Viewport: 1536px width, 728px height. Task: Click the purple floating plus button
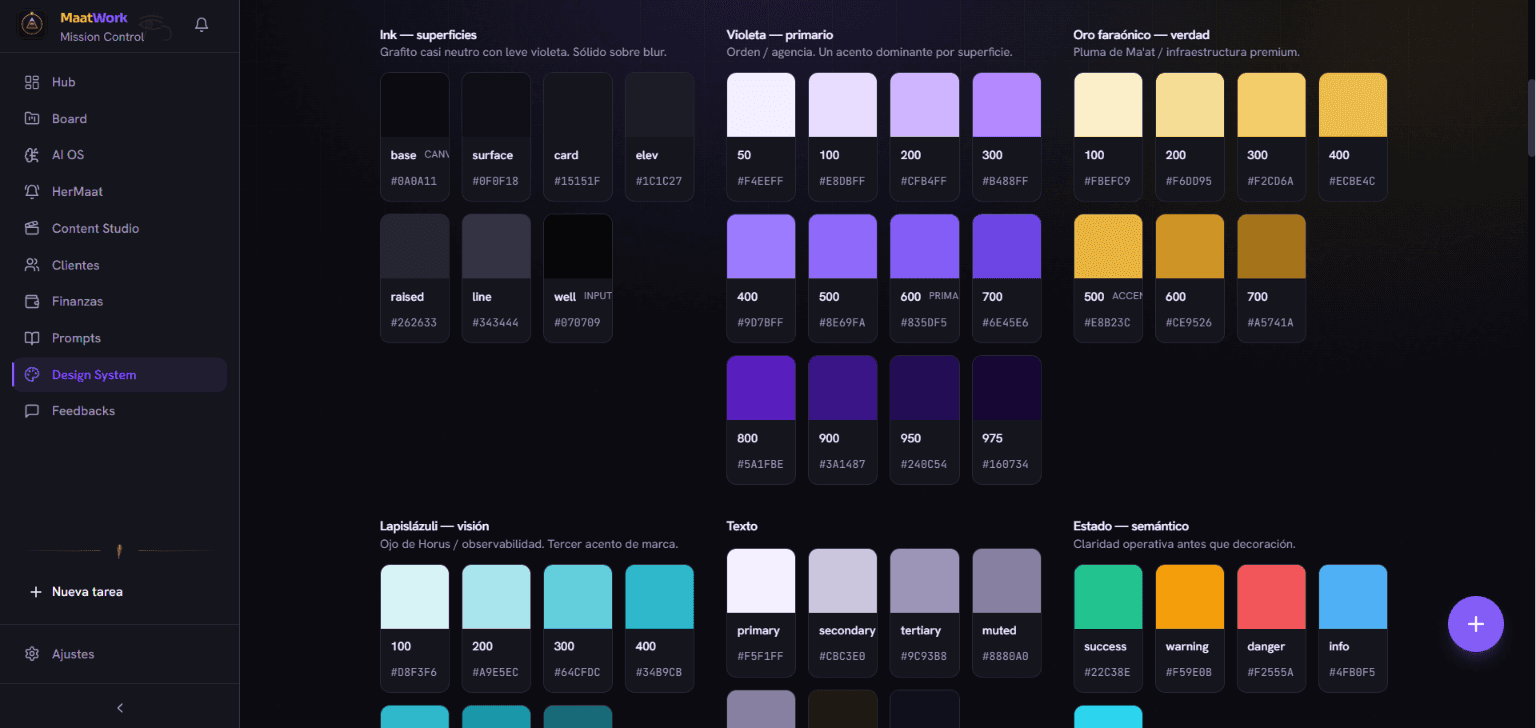(1476, 624)
